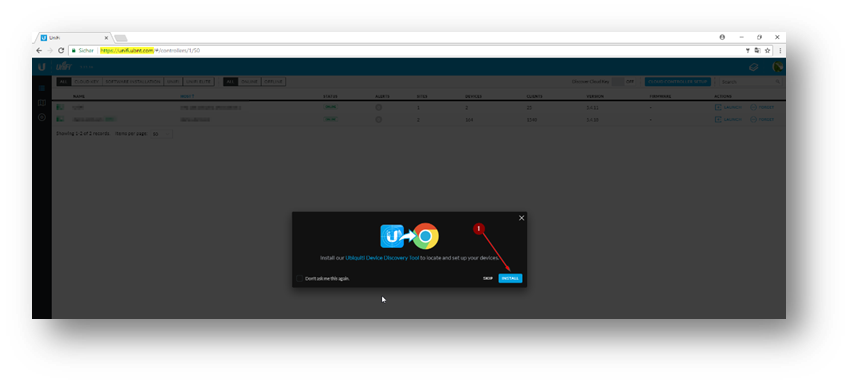Select the Offline status filter tab
Screen dimensions: 851x384
[x=274, y=81]
